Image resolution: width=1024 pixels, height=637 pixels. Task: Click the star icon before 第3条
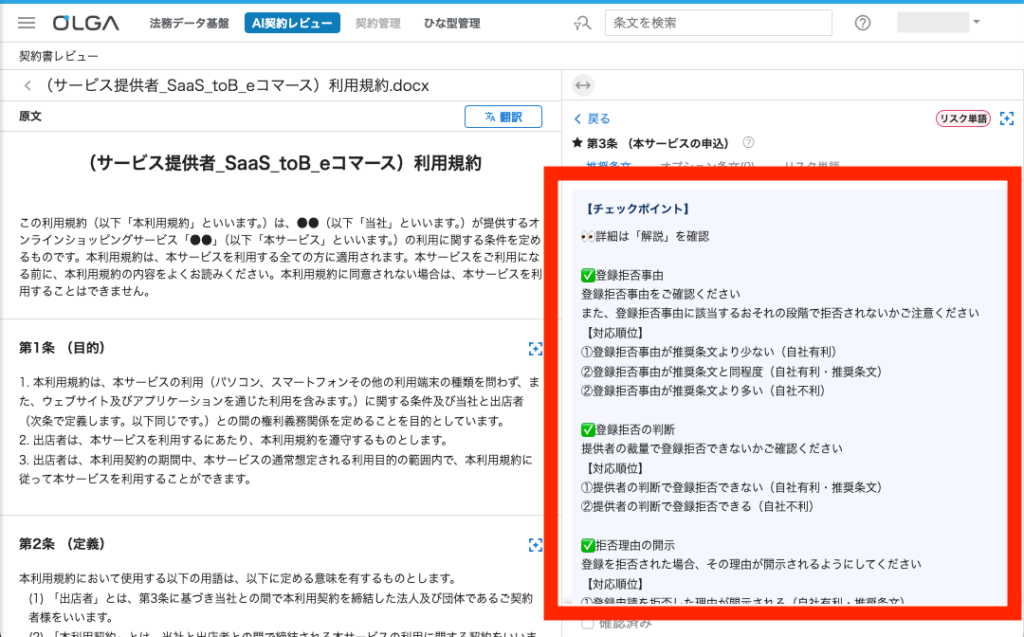click(x=577, y=142)
